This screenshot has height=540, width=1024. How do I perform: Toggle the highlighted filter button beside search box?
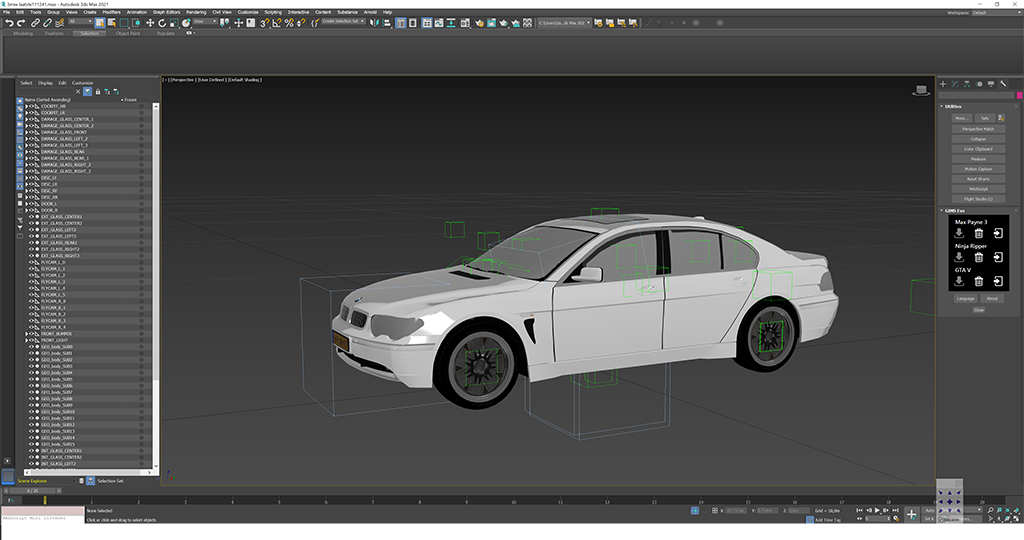(87, 91)
